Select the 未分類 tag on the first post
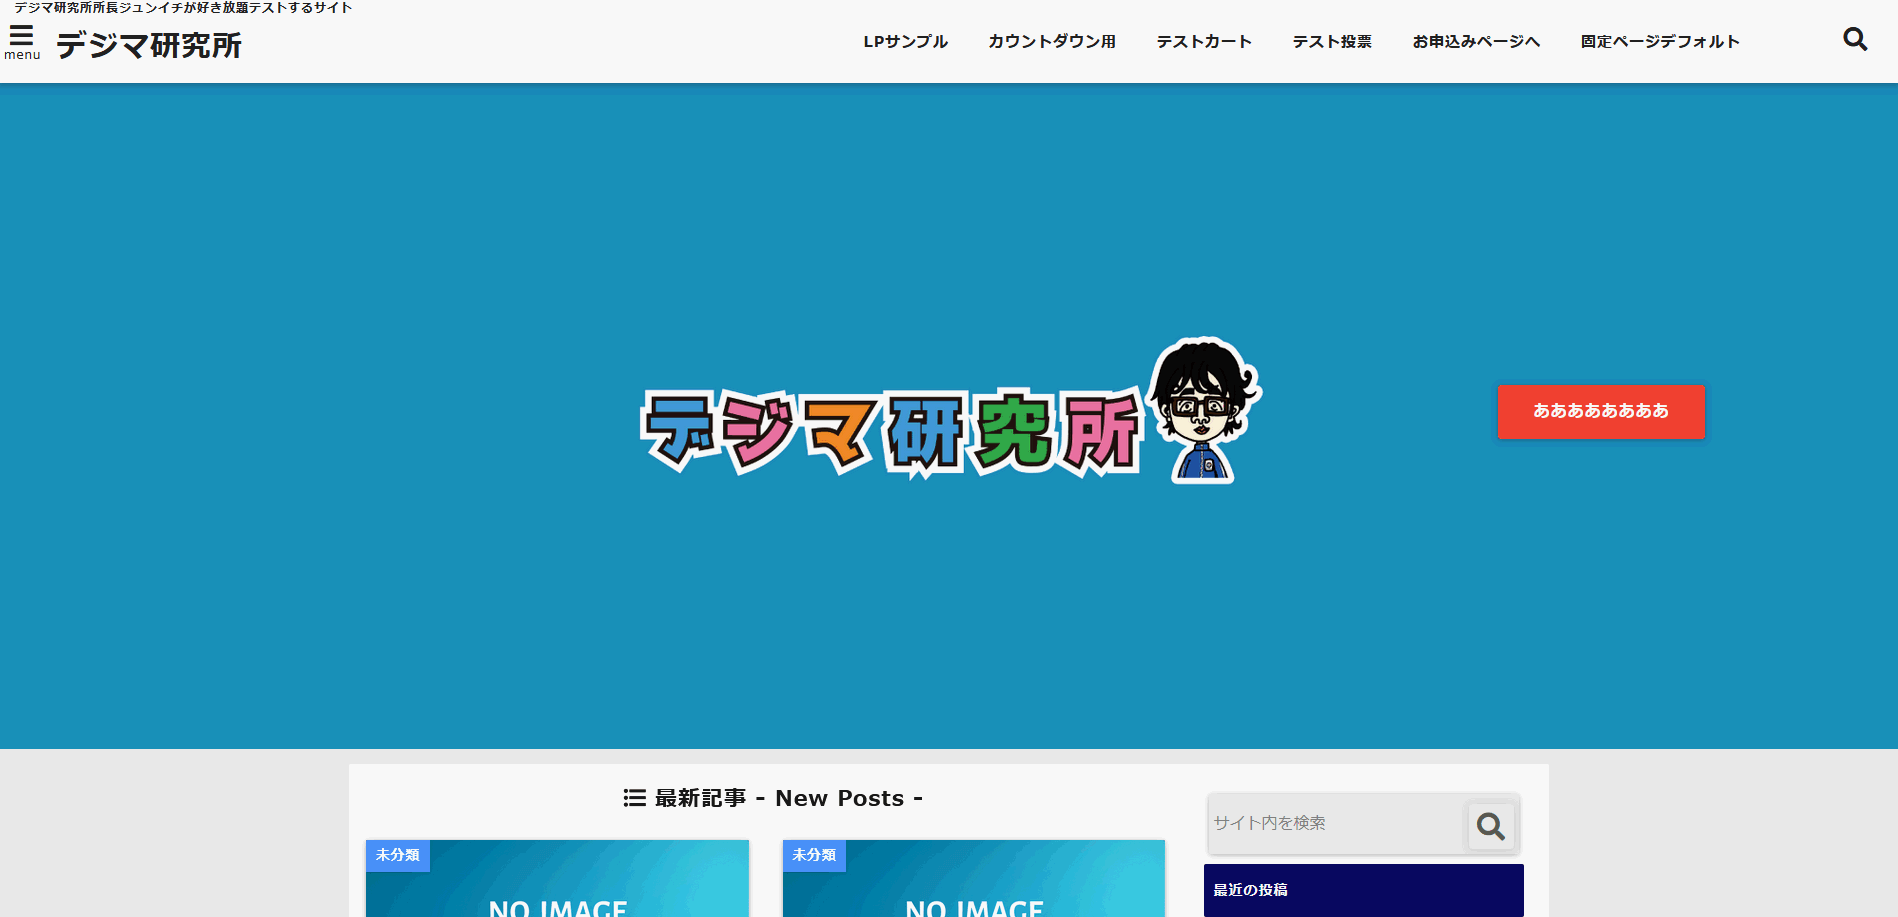This screenshot has height=917, width=1898. (397, 855)
